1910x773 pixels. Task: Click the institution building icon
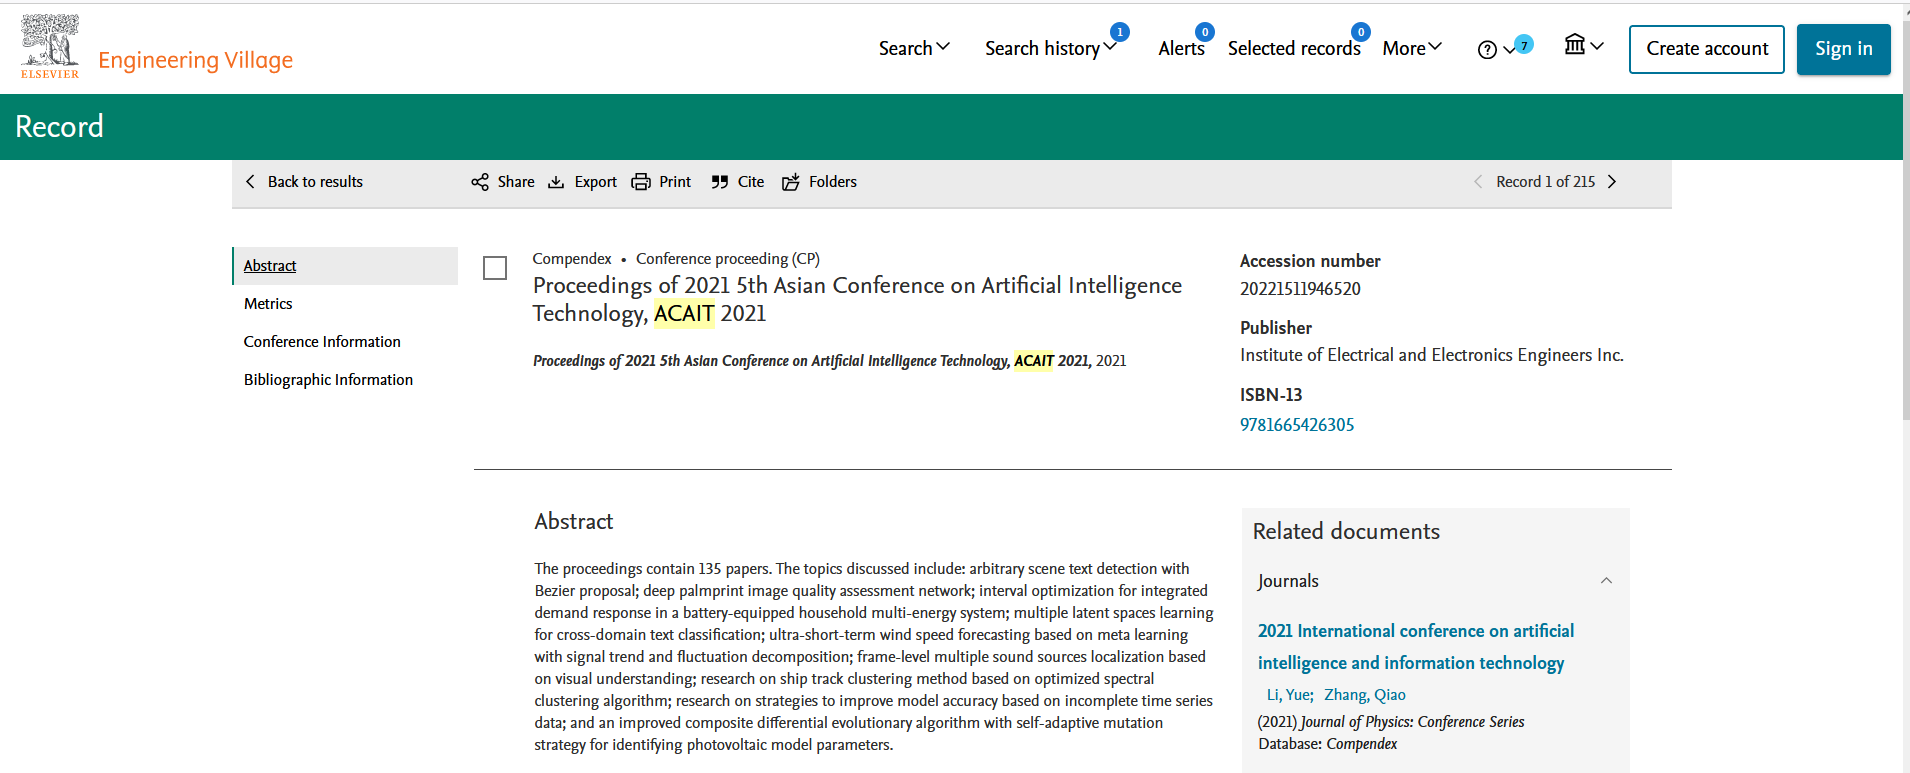[1575, 45]
